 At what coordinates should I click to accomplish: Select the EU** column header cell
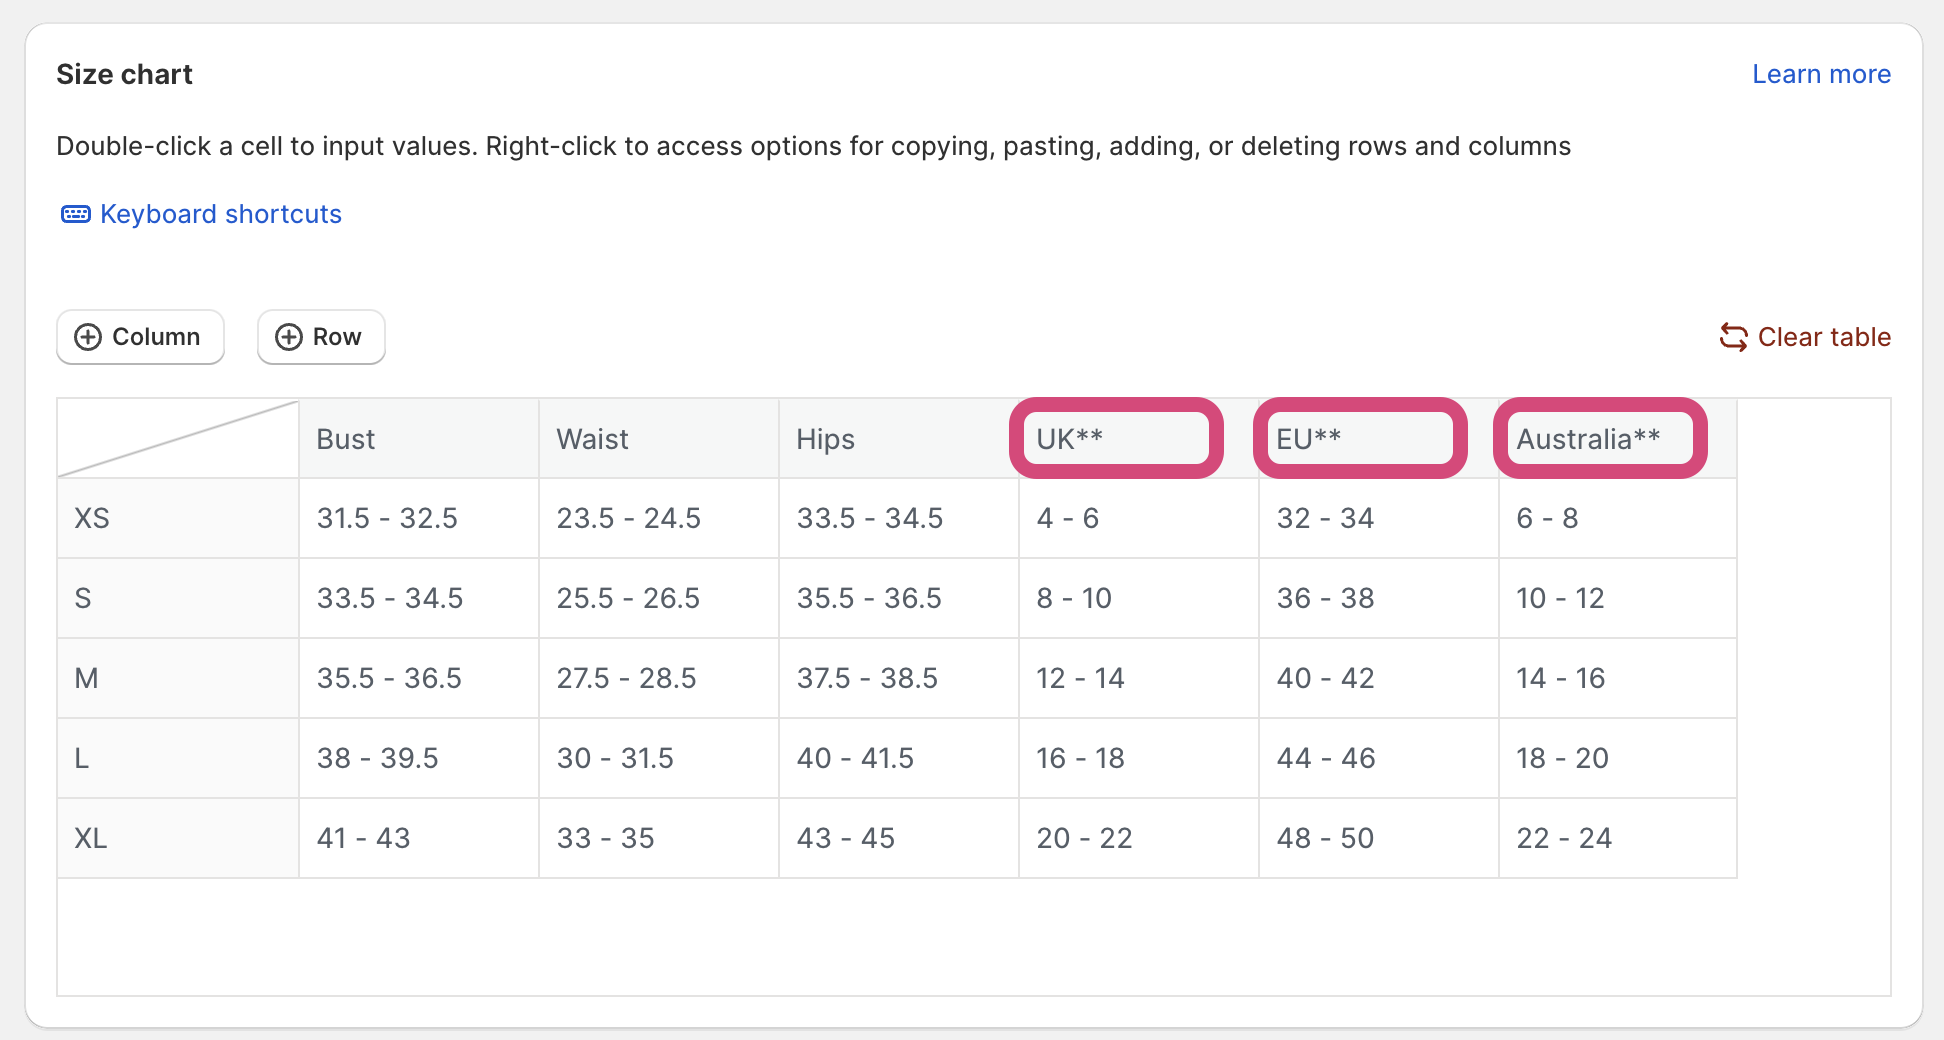pyautogui.click(x=1379, y=439)
